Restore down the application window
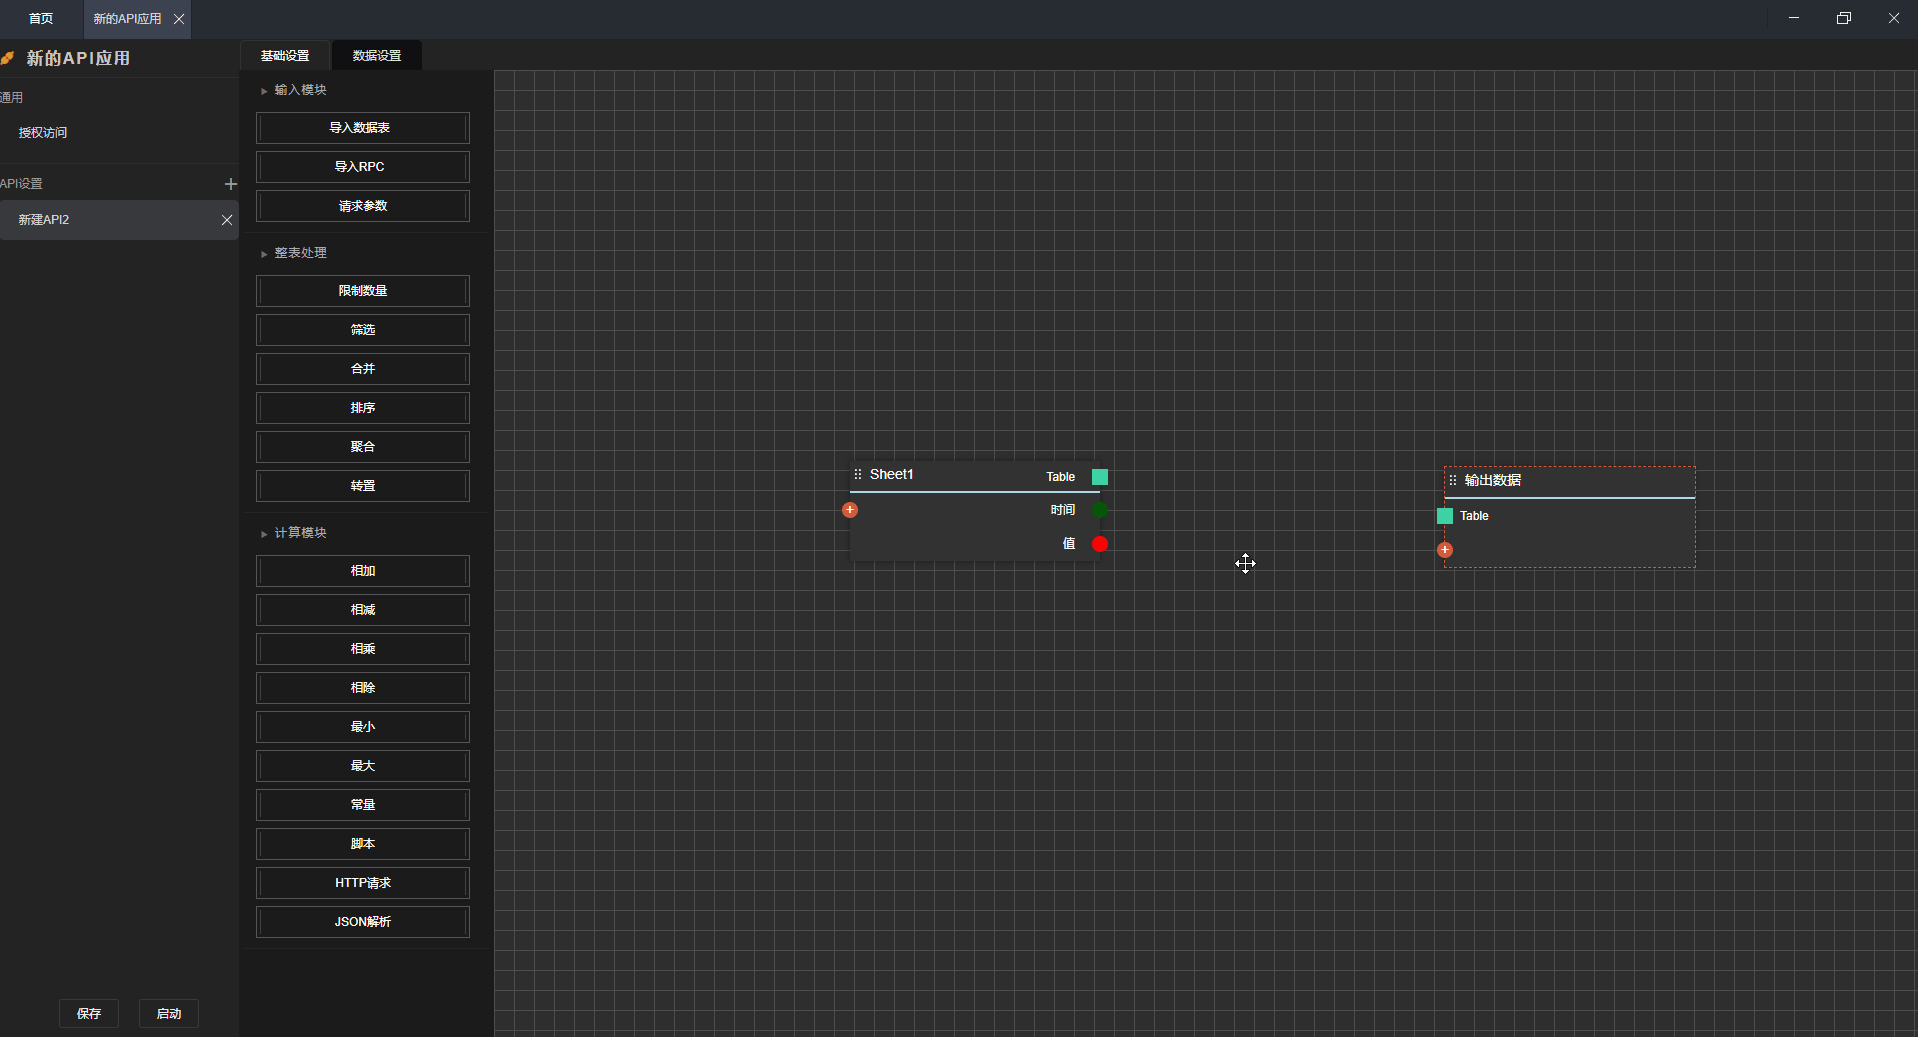The width and height of the screenshot is (1918, 1037). tap(1844, 18)
